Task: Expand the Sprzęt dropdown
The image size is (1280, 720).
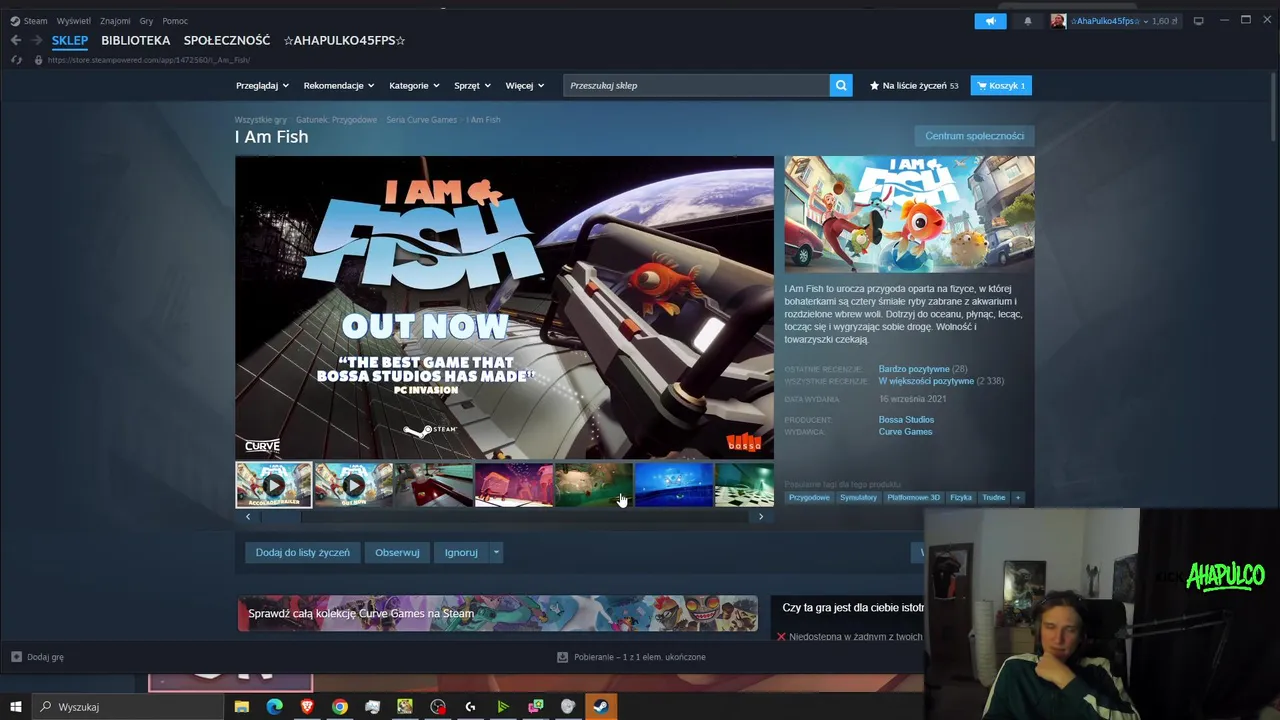Action: coord(472,86)
